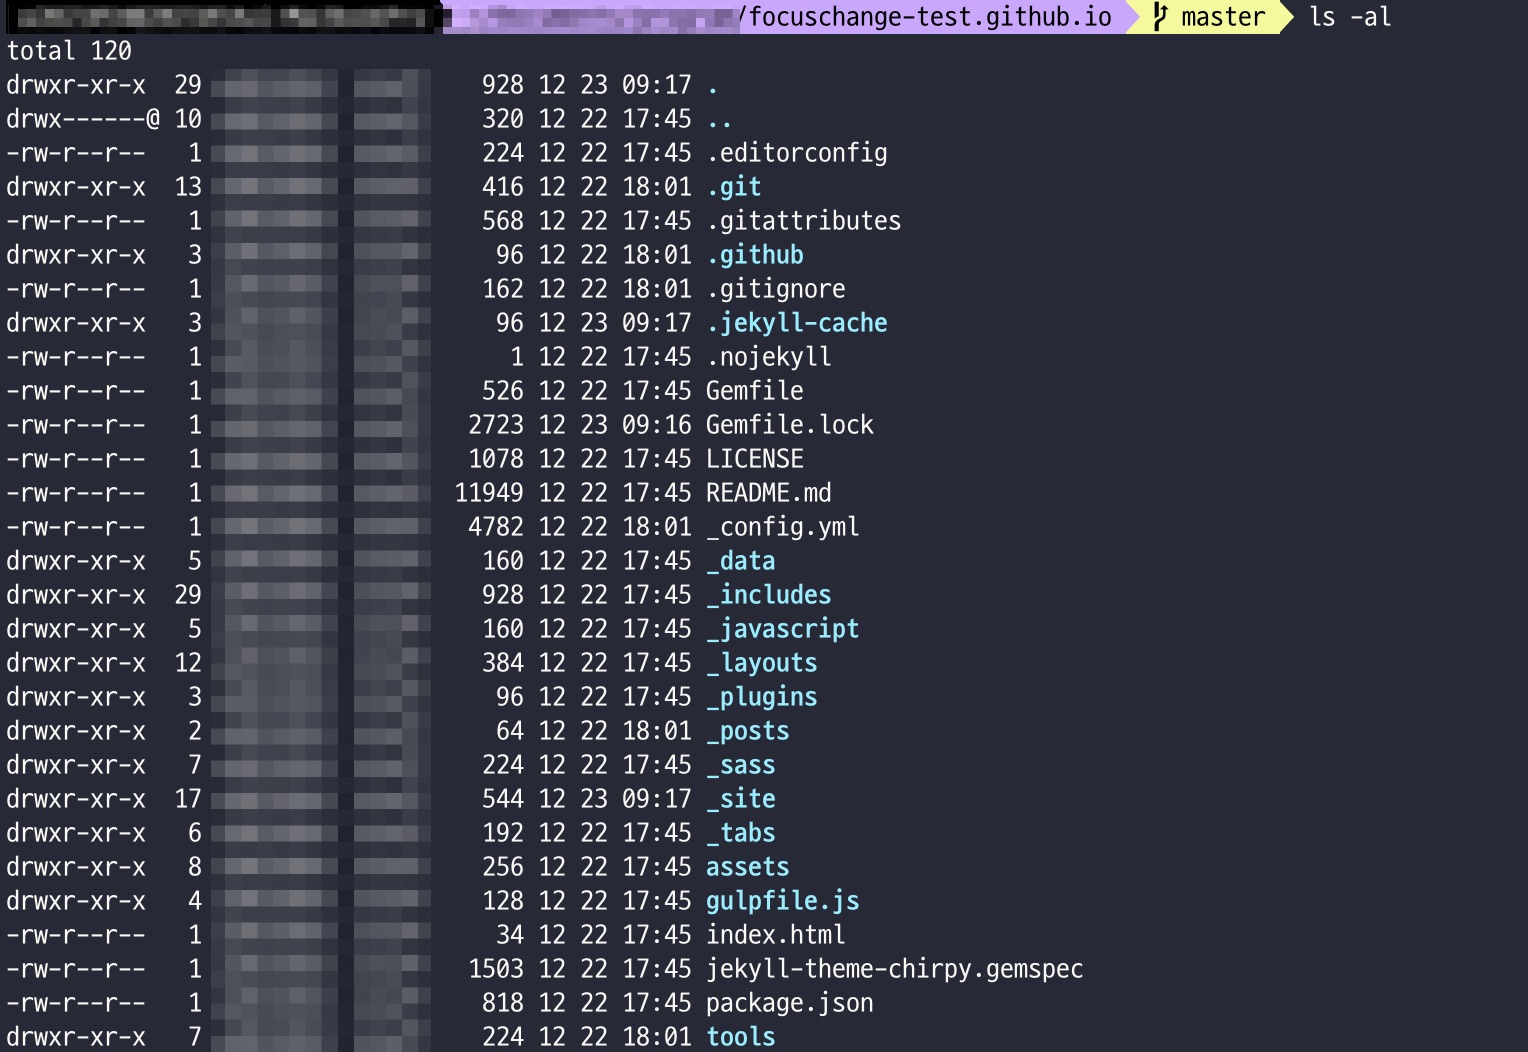Click the git branch icon in prompt

[x=1160, y=17]
